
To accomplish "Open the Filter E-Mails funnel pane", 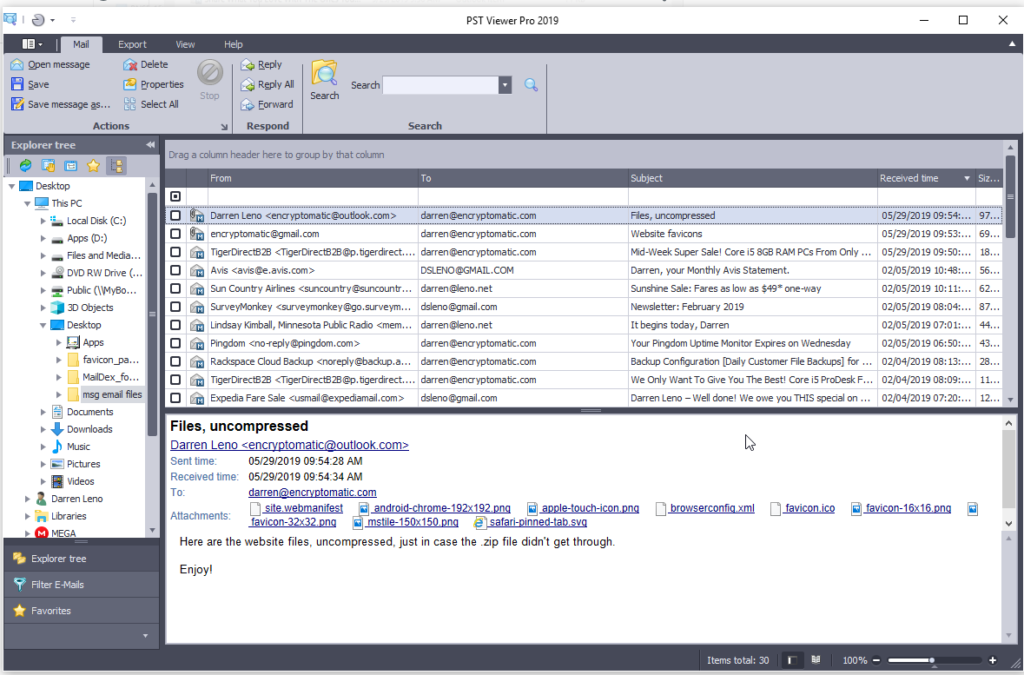I will click(20, 585).
